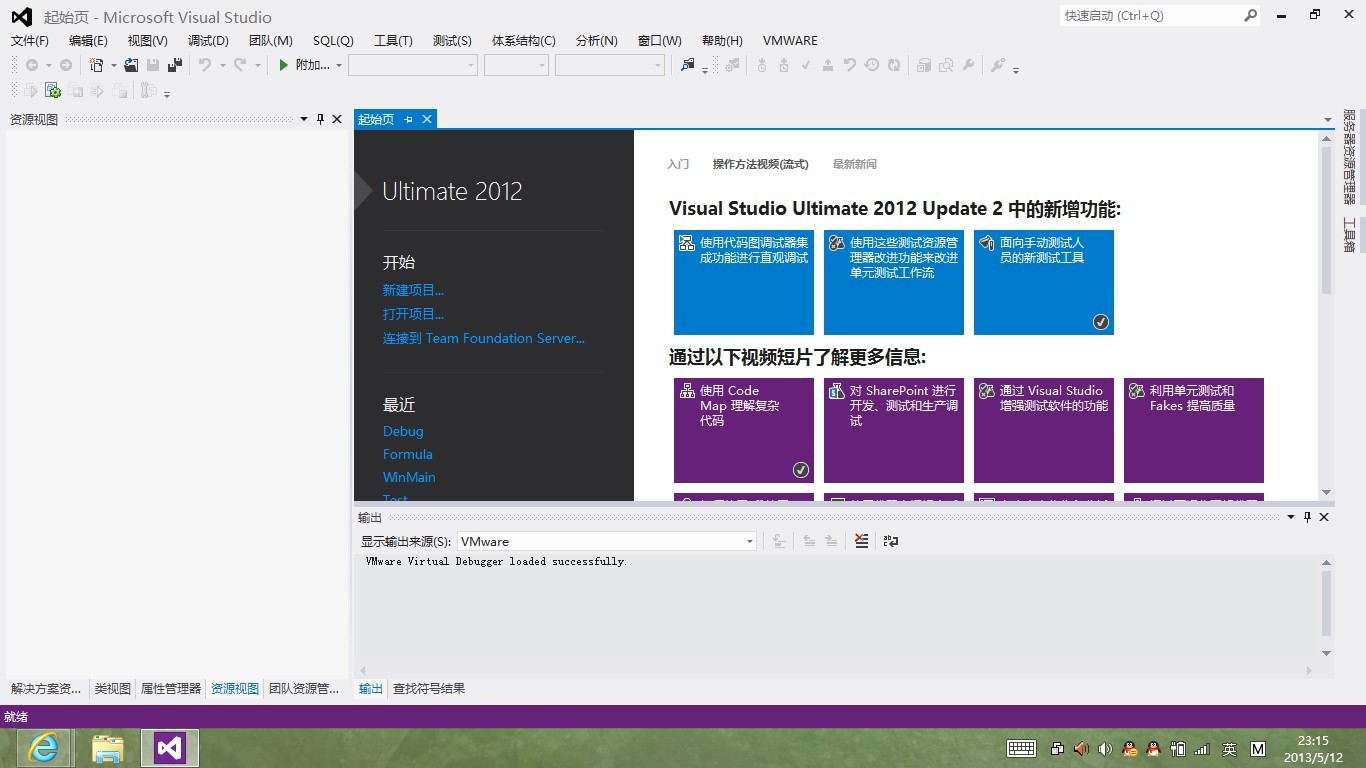This screenshot has width=1366, height=768.
Task: Open the Architecture (体系结构) menu
Action: (x=524, y=41)
